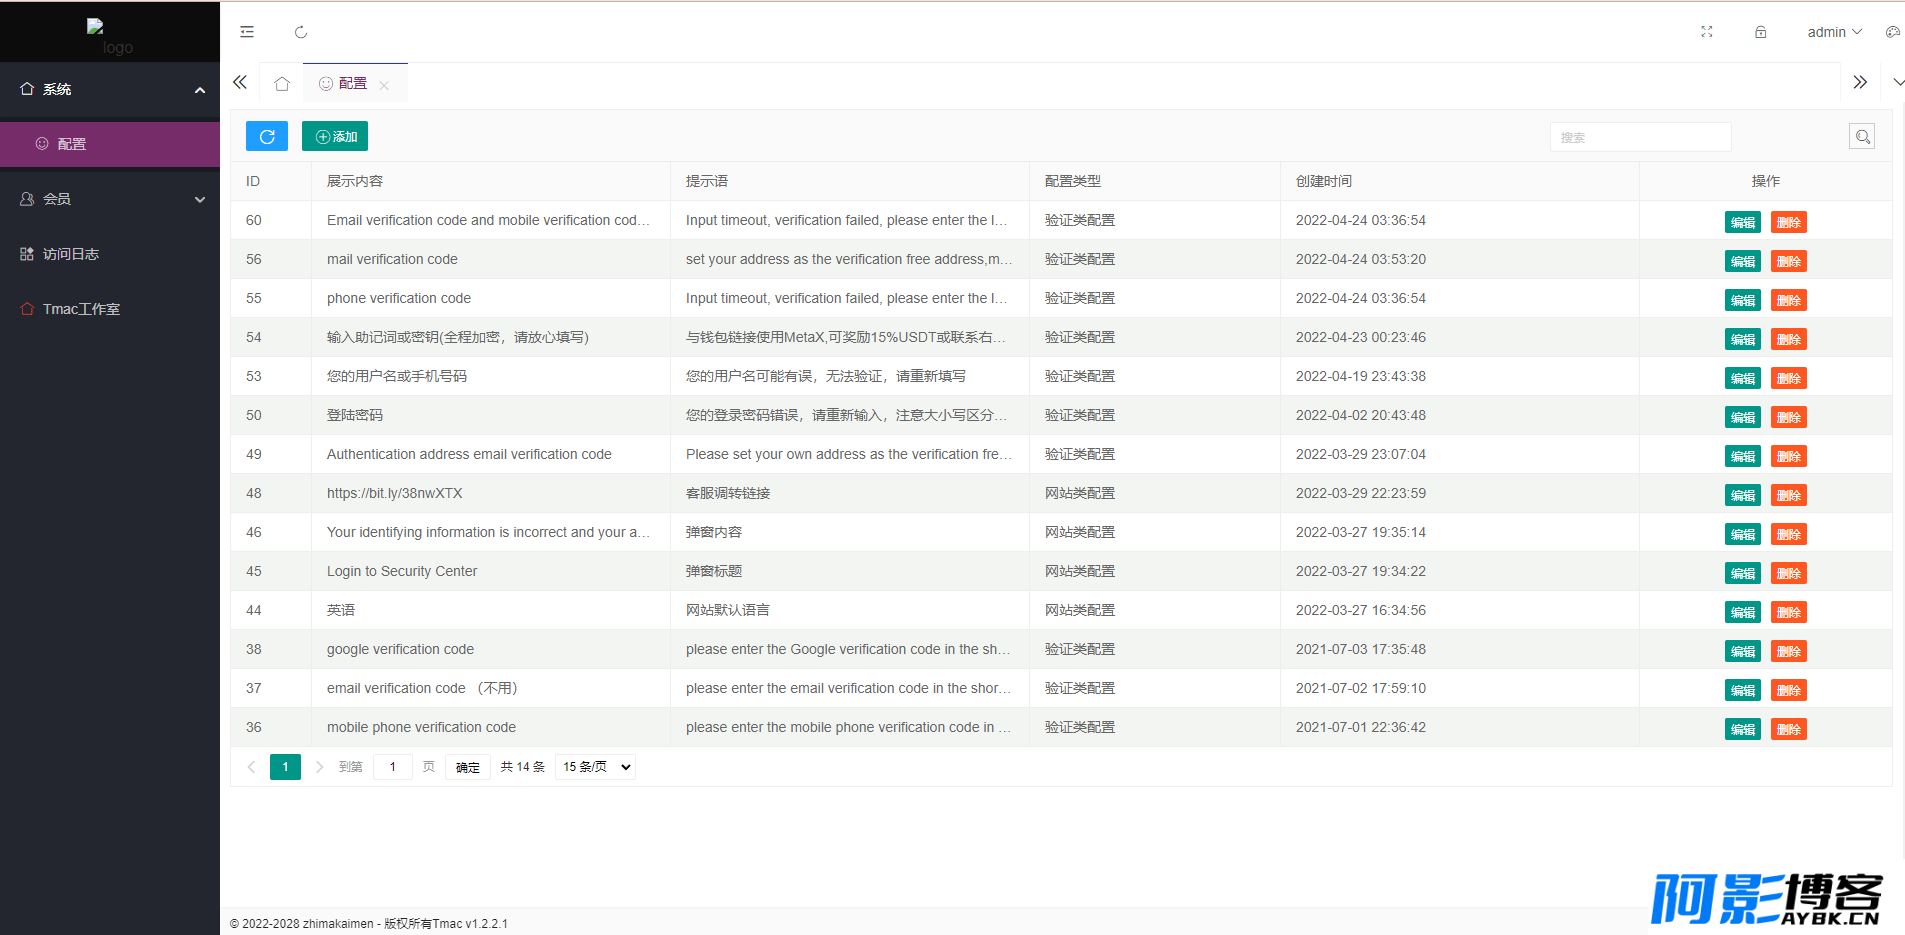Delete the 英语 row
Screen dimensions: 1905x935
[x=1789, y=612]
